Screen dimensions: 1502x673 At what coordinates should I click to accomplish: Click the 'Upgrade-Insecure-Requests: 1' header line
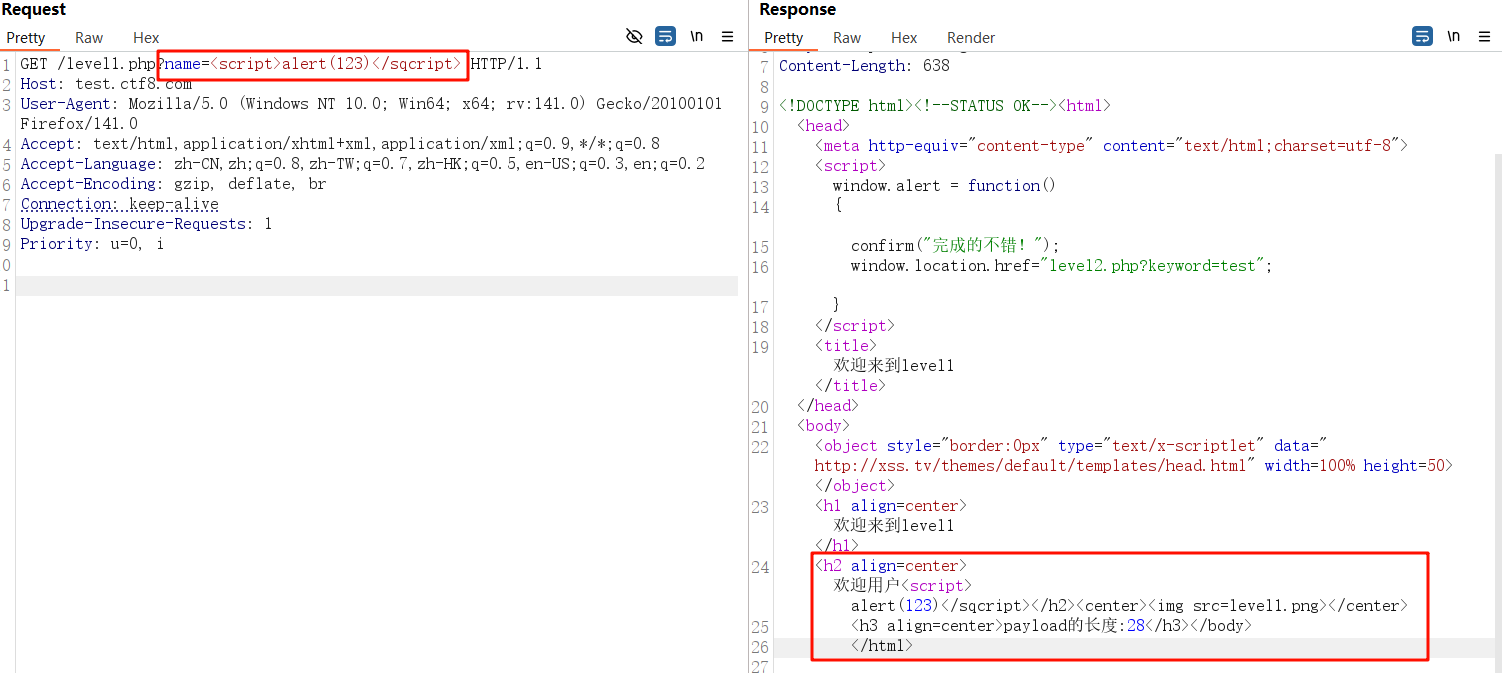pos(146,224)
